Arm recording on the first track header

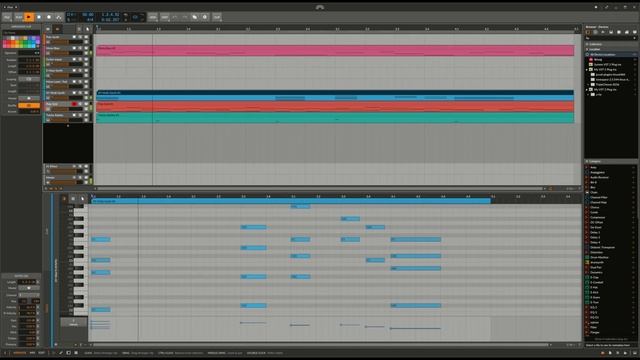(74, 37)
